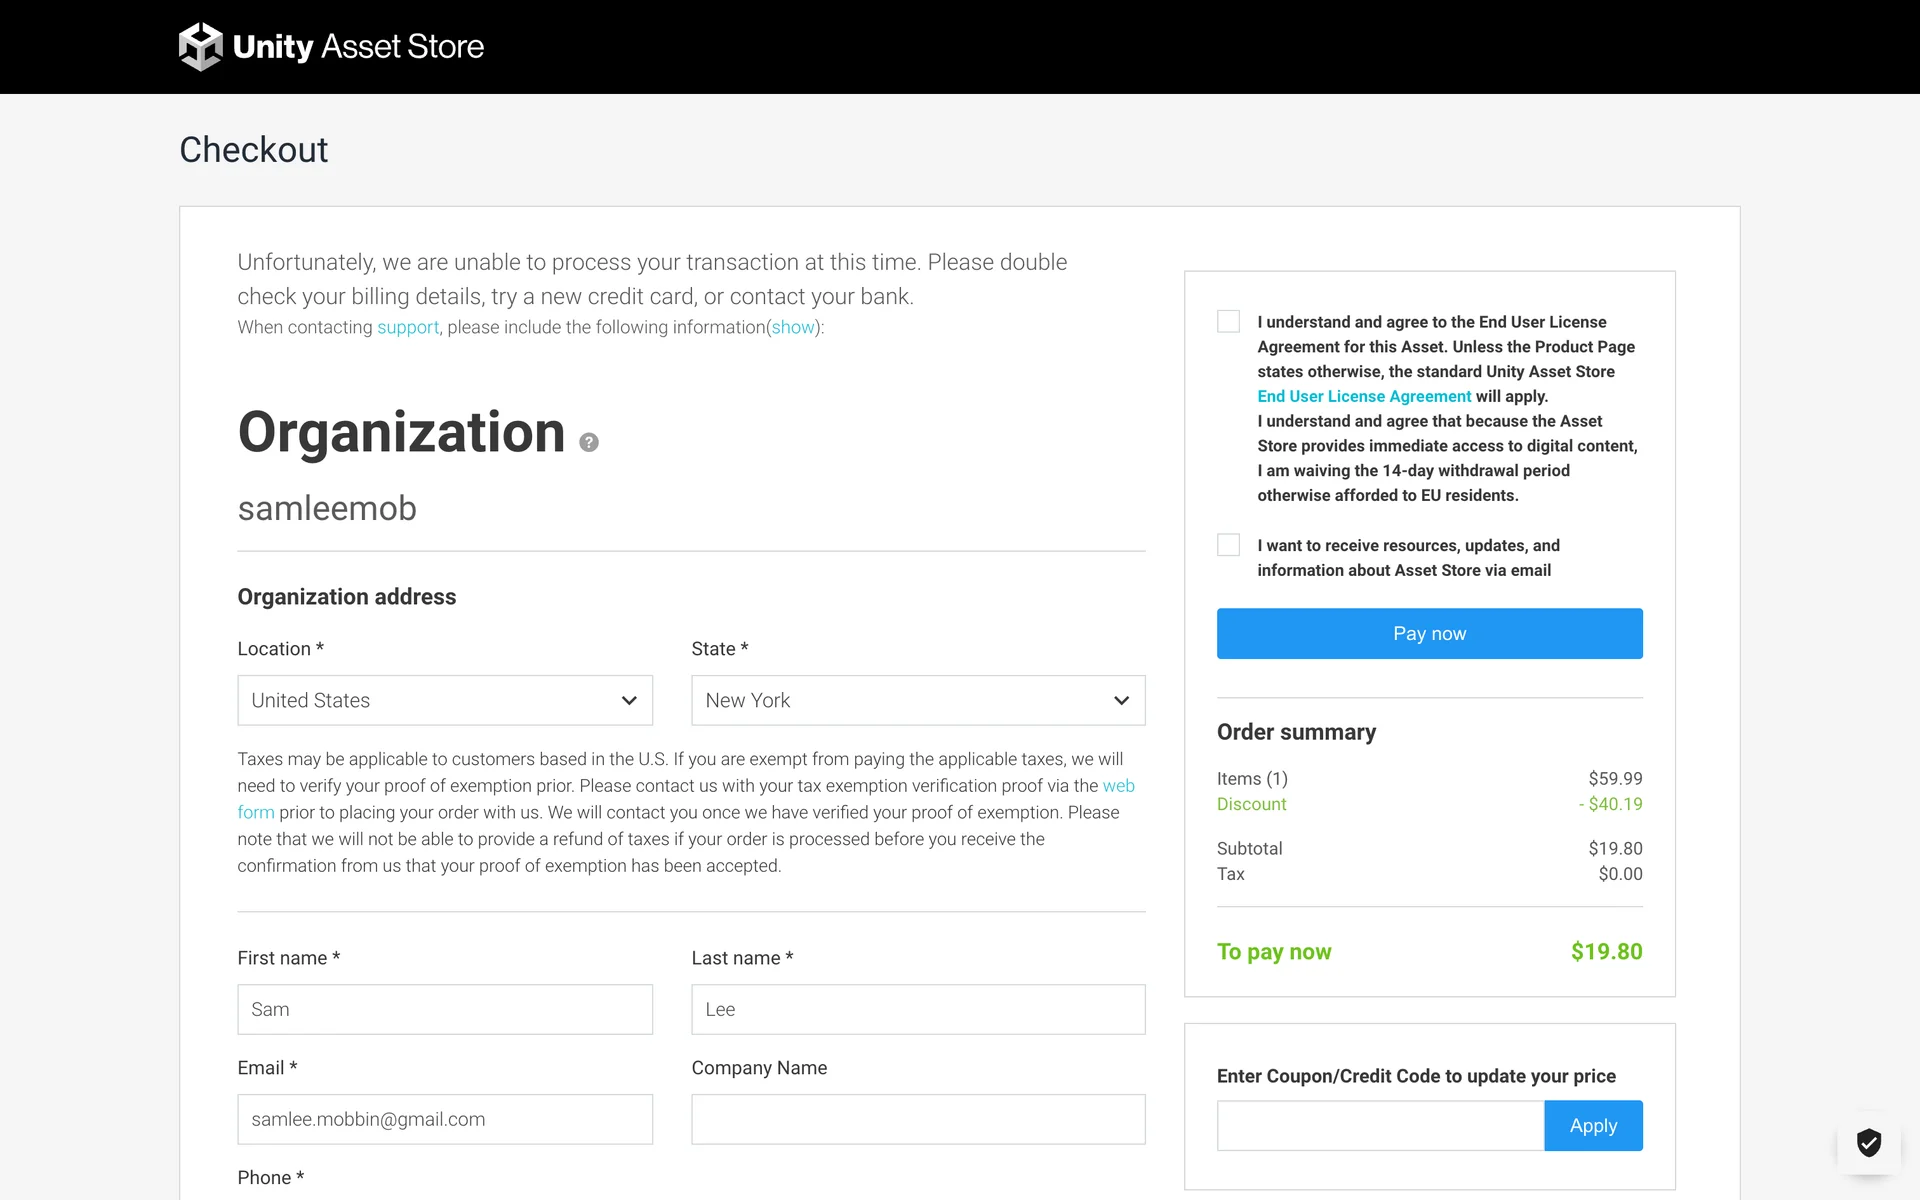Open the End User License Agreement link
The image size is (1920, 1200).
pos(1364,396)
